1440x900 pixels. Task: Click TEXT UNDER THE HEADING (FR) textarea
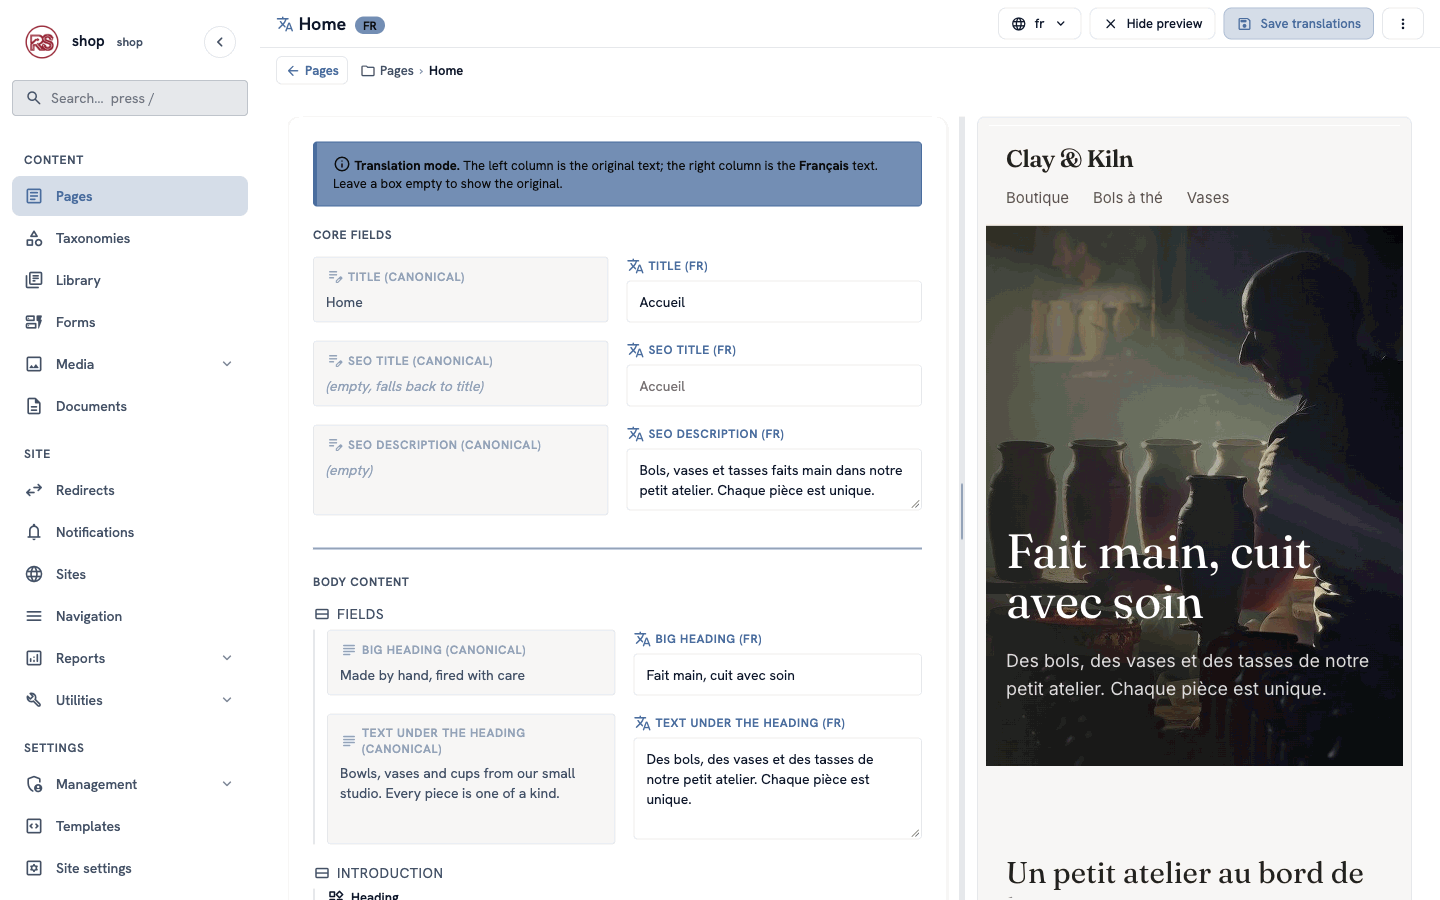point(777,789)
